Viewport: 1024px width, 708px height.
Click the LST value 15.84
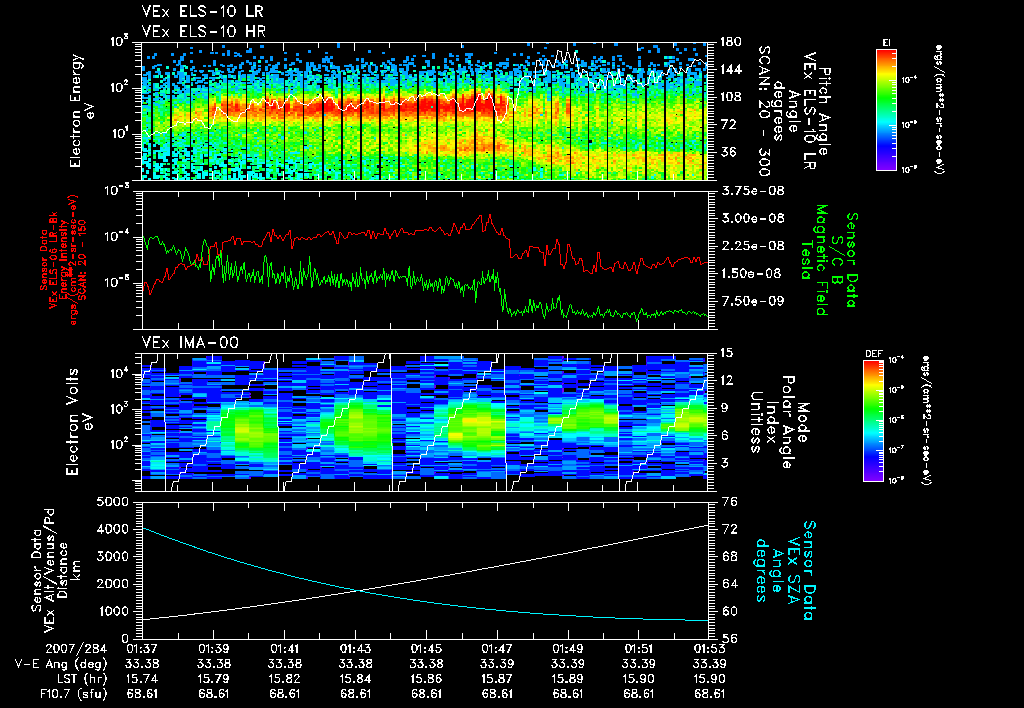click(355, 679)
